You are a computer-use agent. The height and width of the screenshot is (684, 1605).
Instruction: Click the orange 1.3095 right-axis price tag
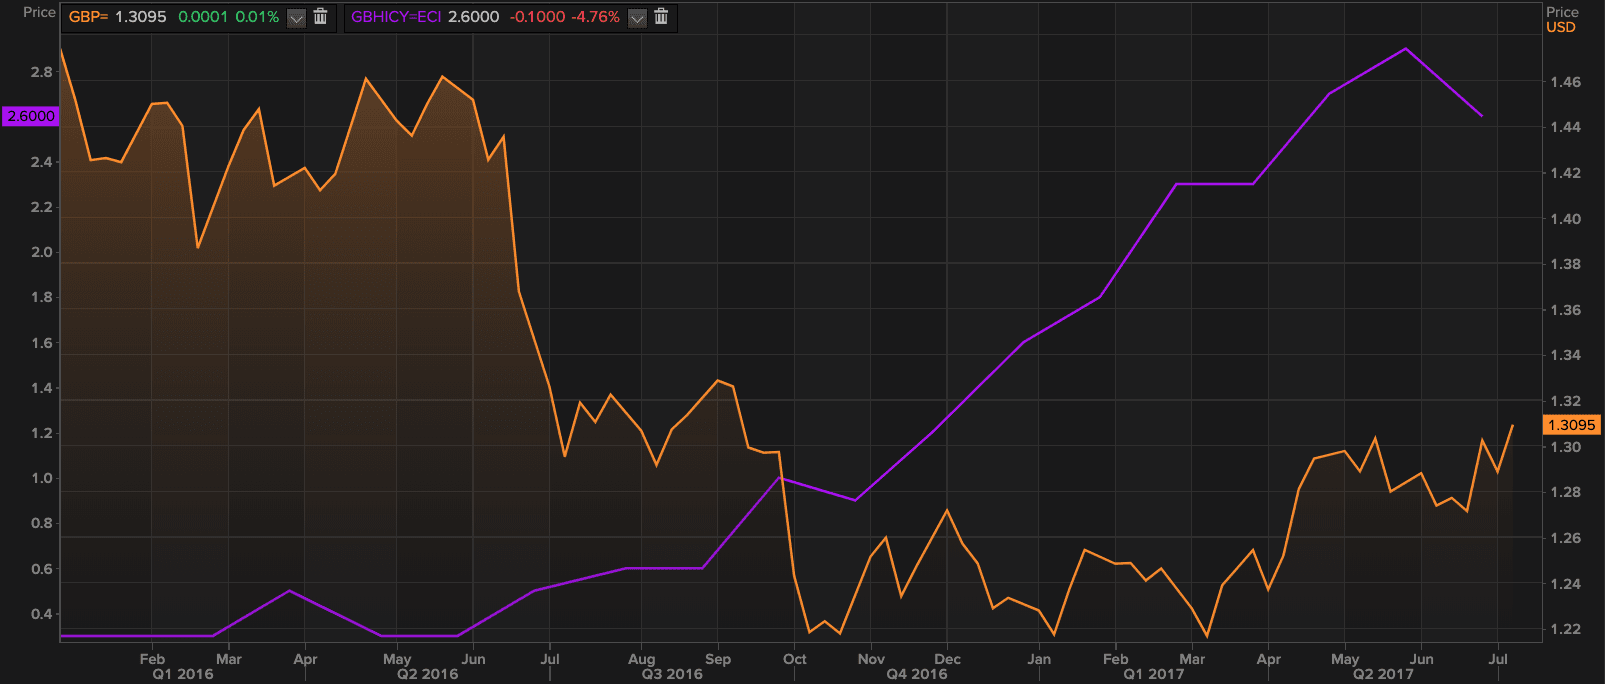tap(1571, 425)
